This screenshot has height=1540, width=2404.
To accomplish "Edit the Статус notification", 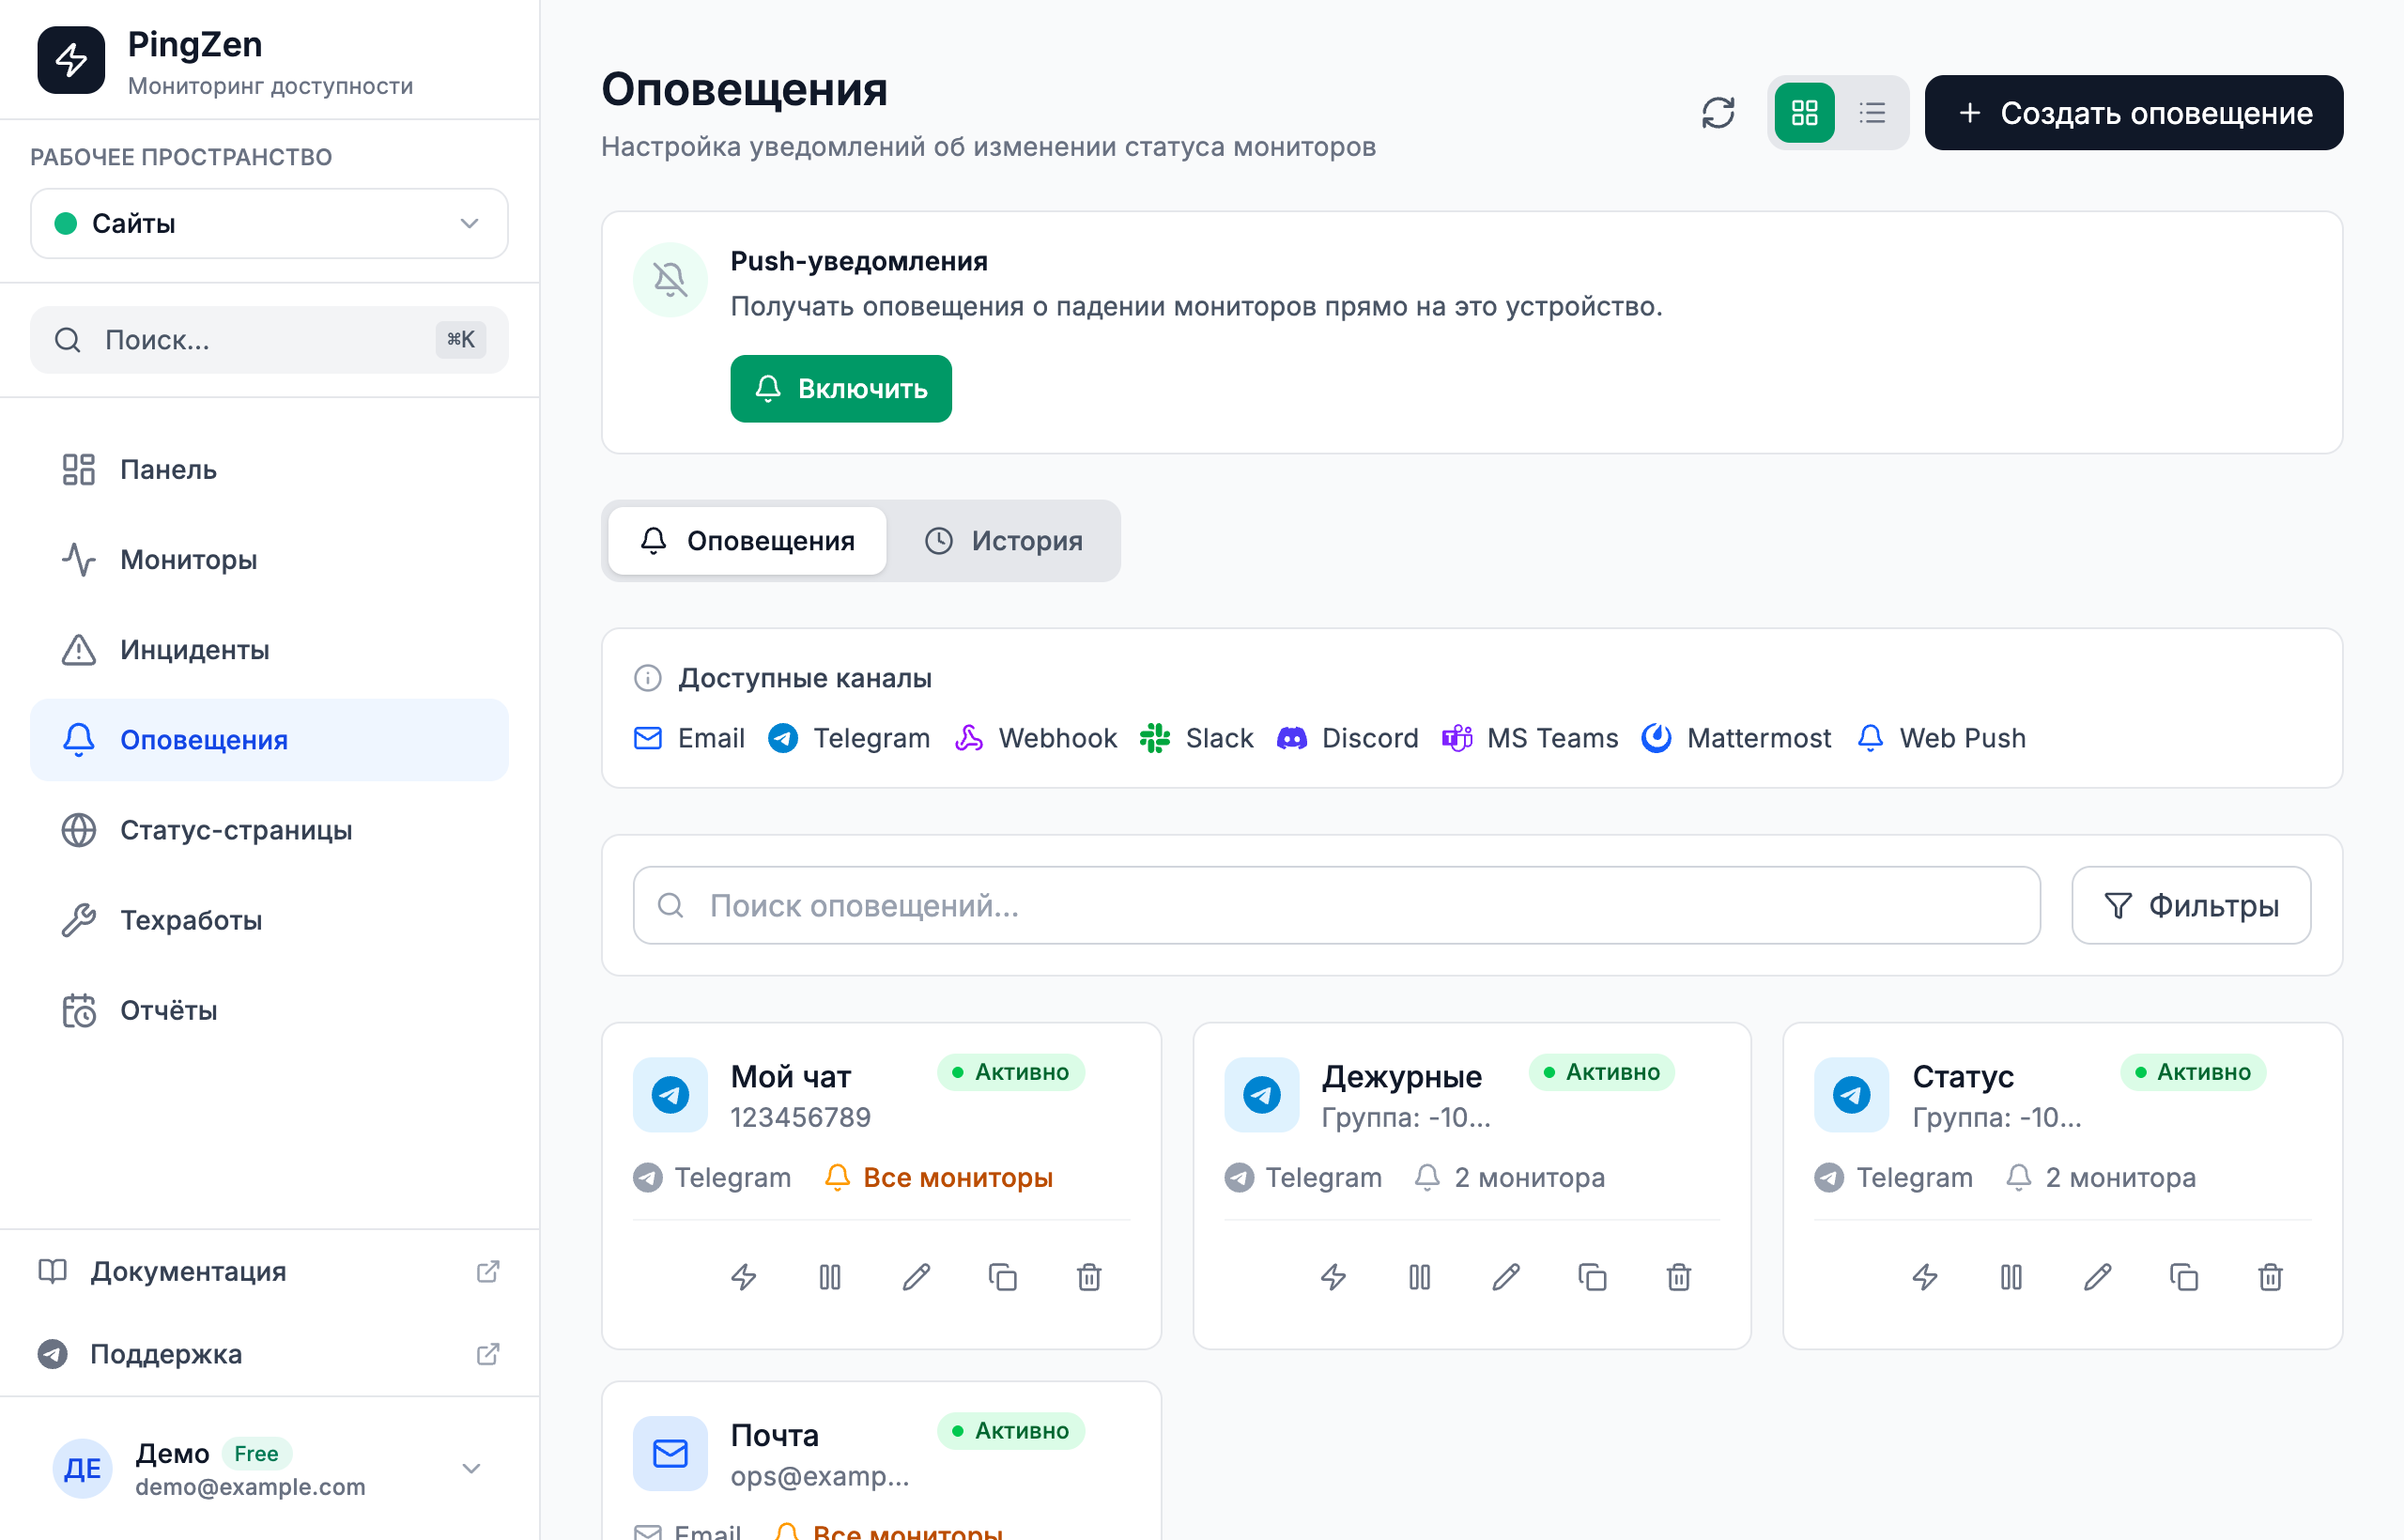I will (x=2097, y=1277).
